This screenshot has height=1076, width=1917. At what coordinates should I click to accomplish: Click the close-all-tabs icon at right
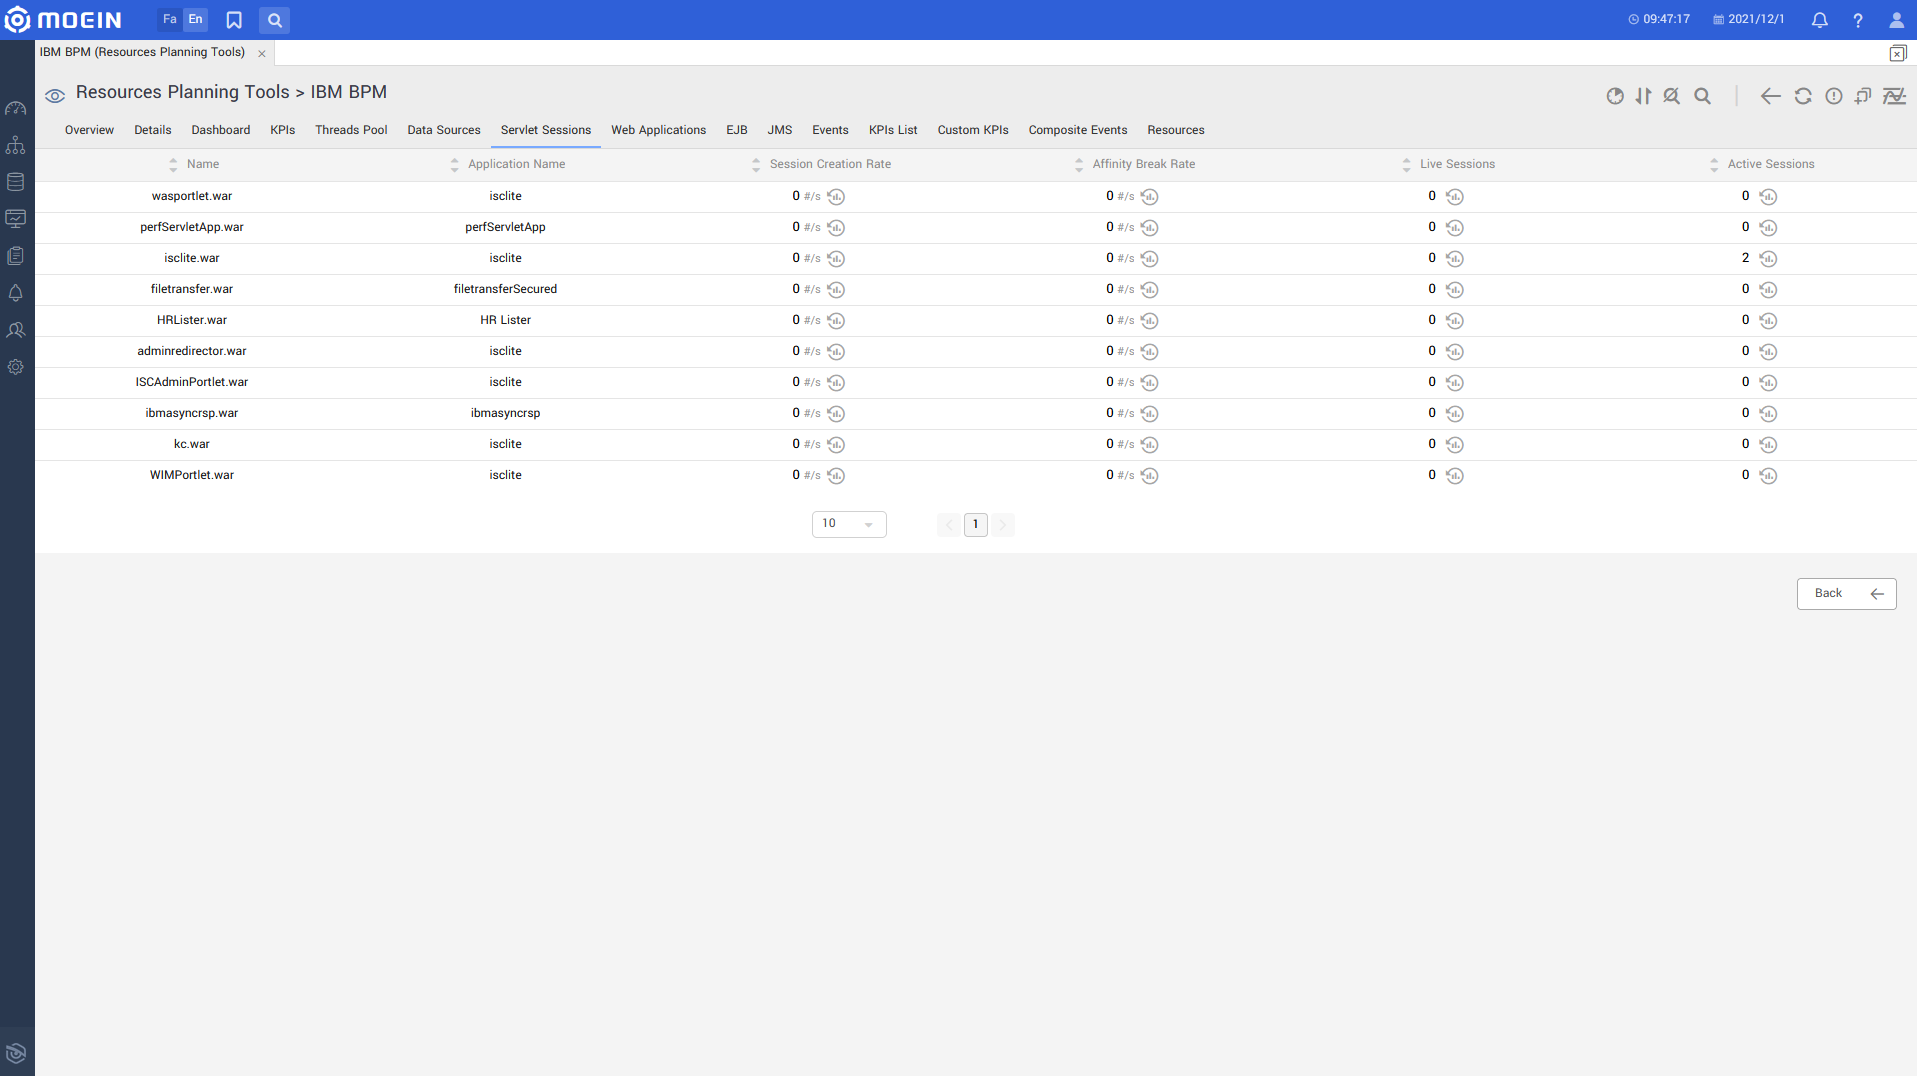[1897, 54]
